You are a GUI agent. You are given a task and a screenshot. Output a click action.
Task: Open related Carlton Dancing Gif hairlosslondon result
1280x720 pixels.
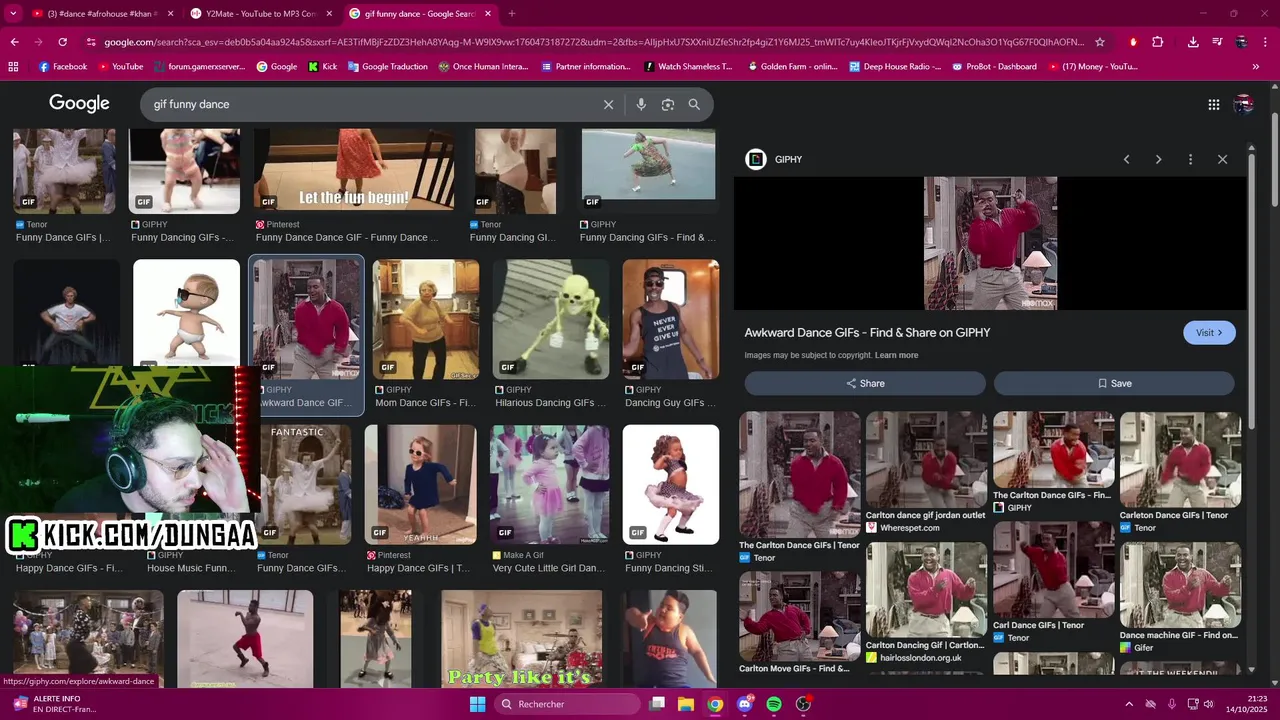pos(926,590)
